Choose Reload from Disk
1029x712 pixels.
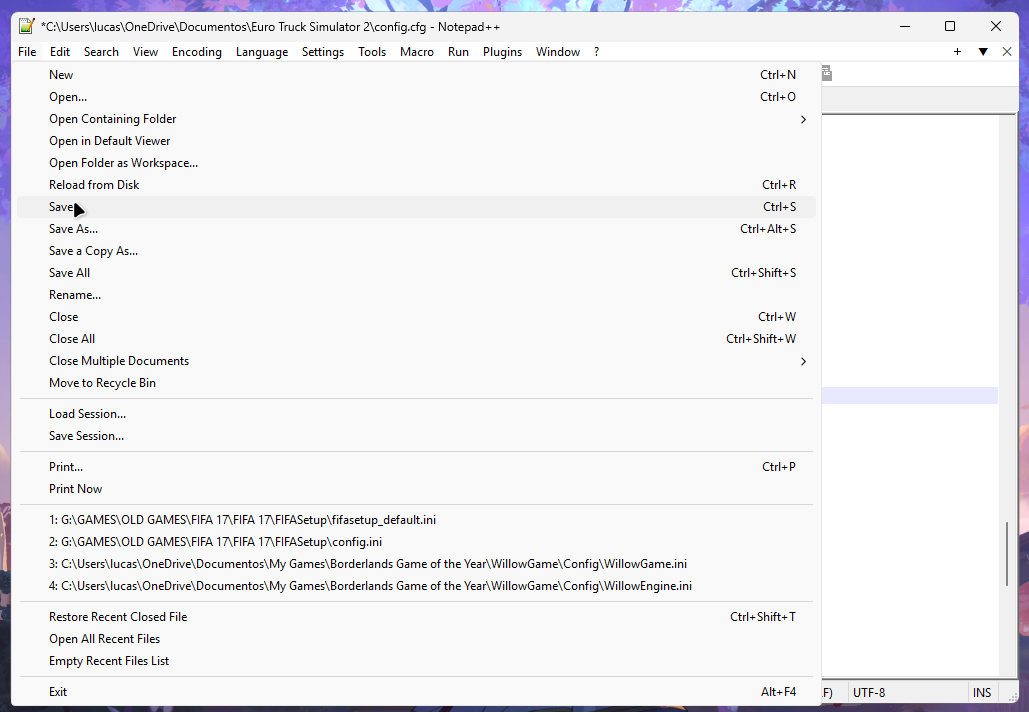pyautogui.click(x=417, y=185)
